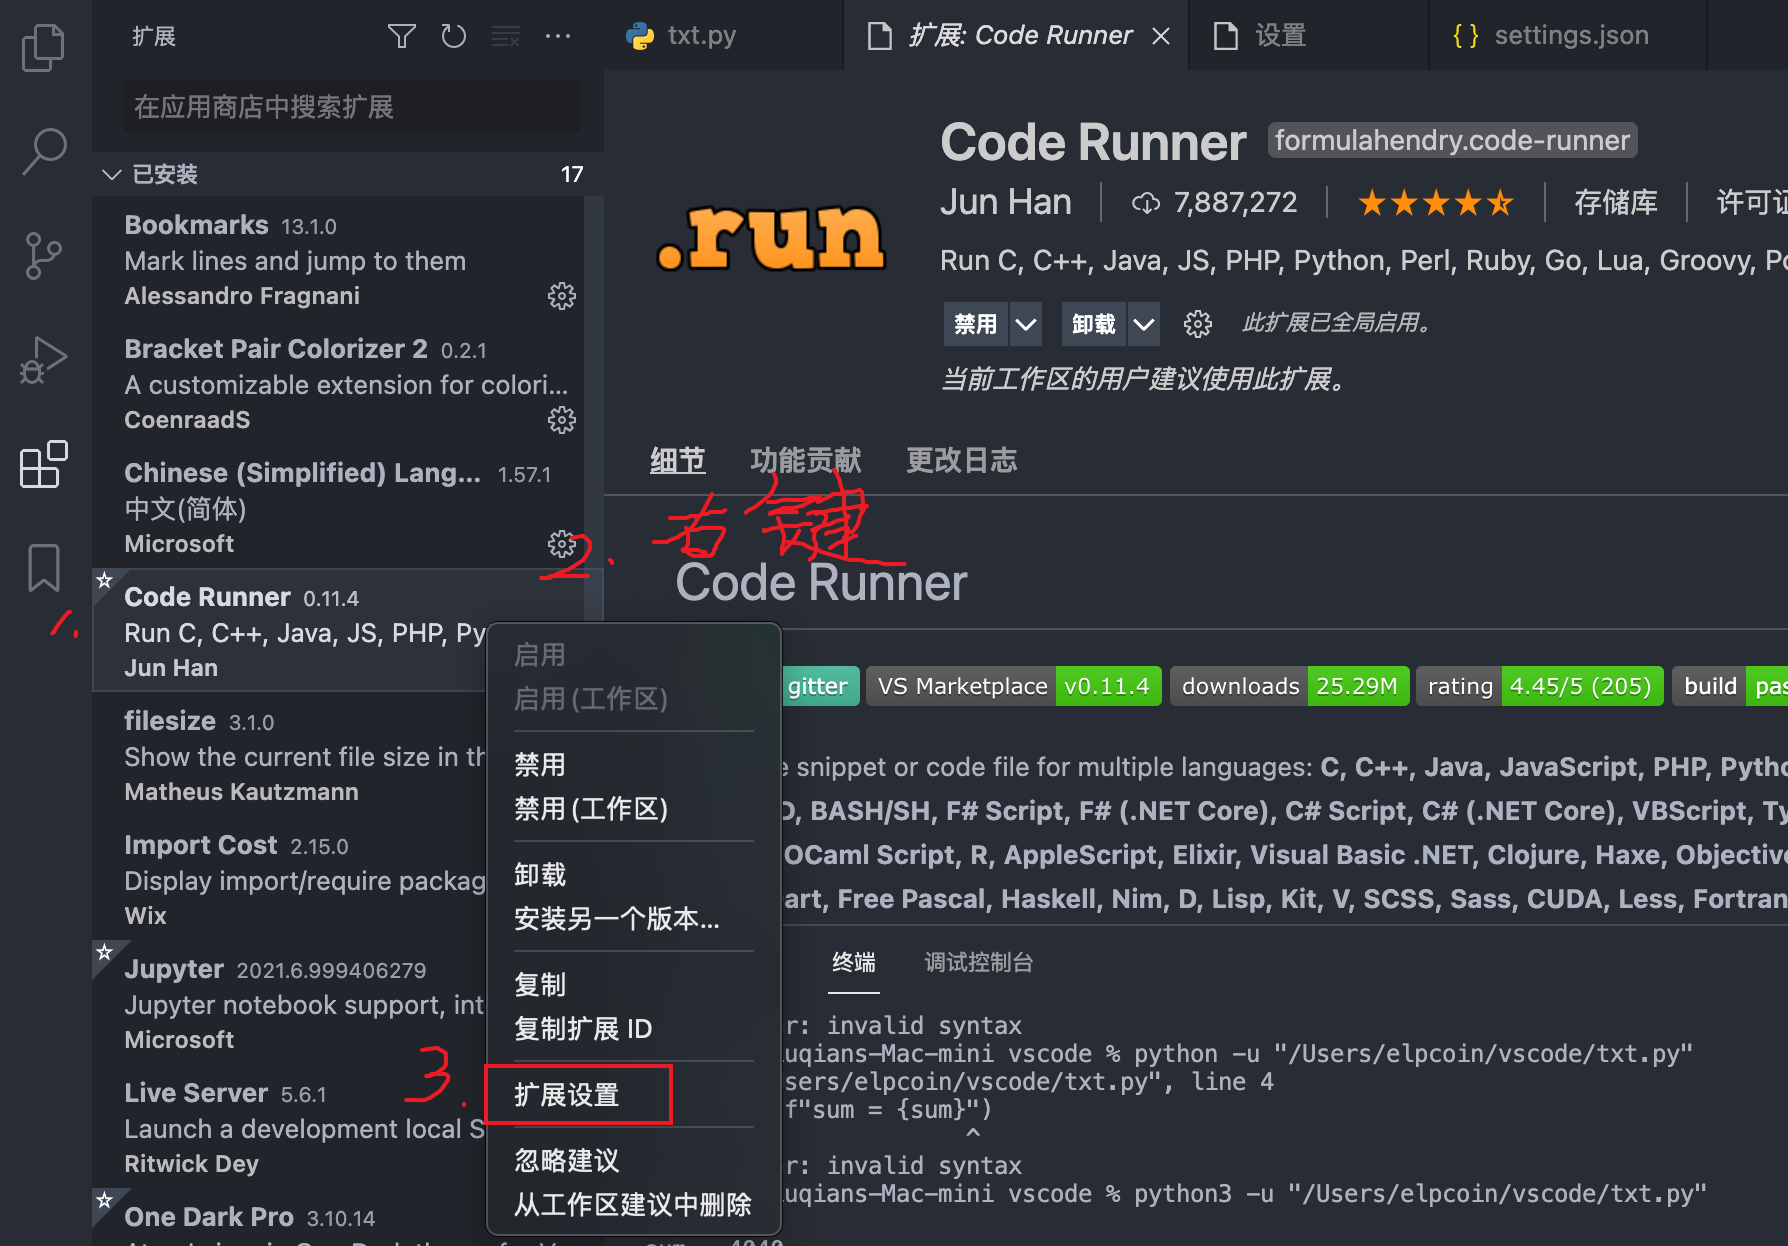Select the Import Cost extension
This screenshot has width=1788, height=1246.
(290, 879)
